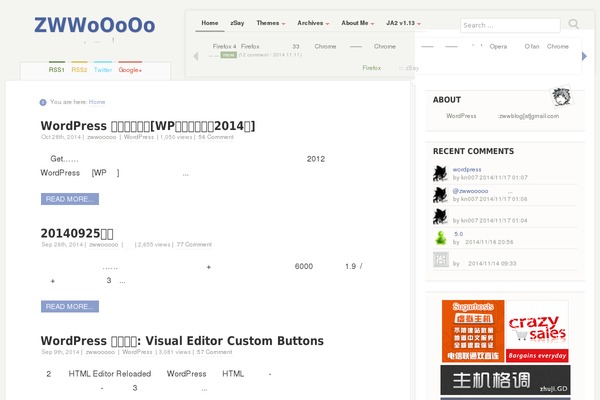The image size is (600, 400).
Task: Open the Archives dropdown menu
Action: (x=313, y=23)
